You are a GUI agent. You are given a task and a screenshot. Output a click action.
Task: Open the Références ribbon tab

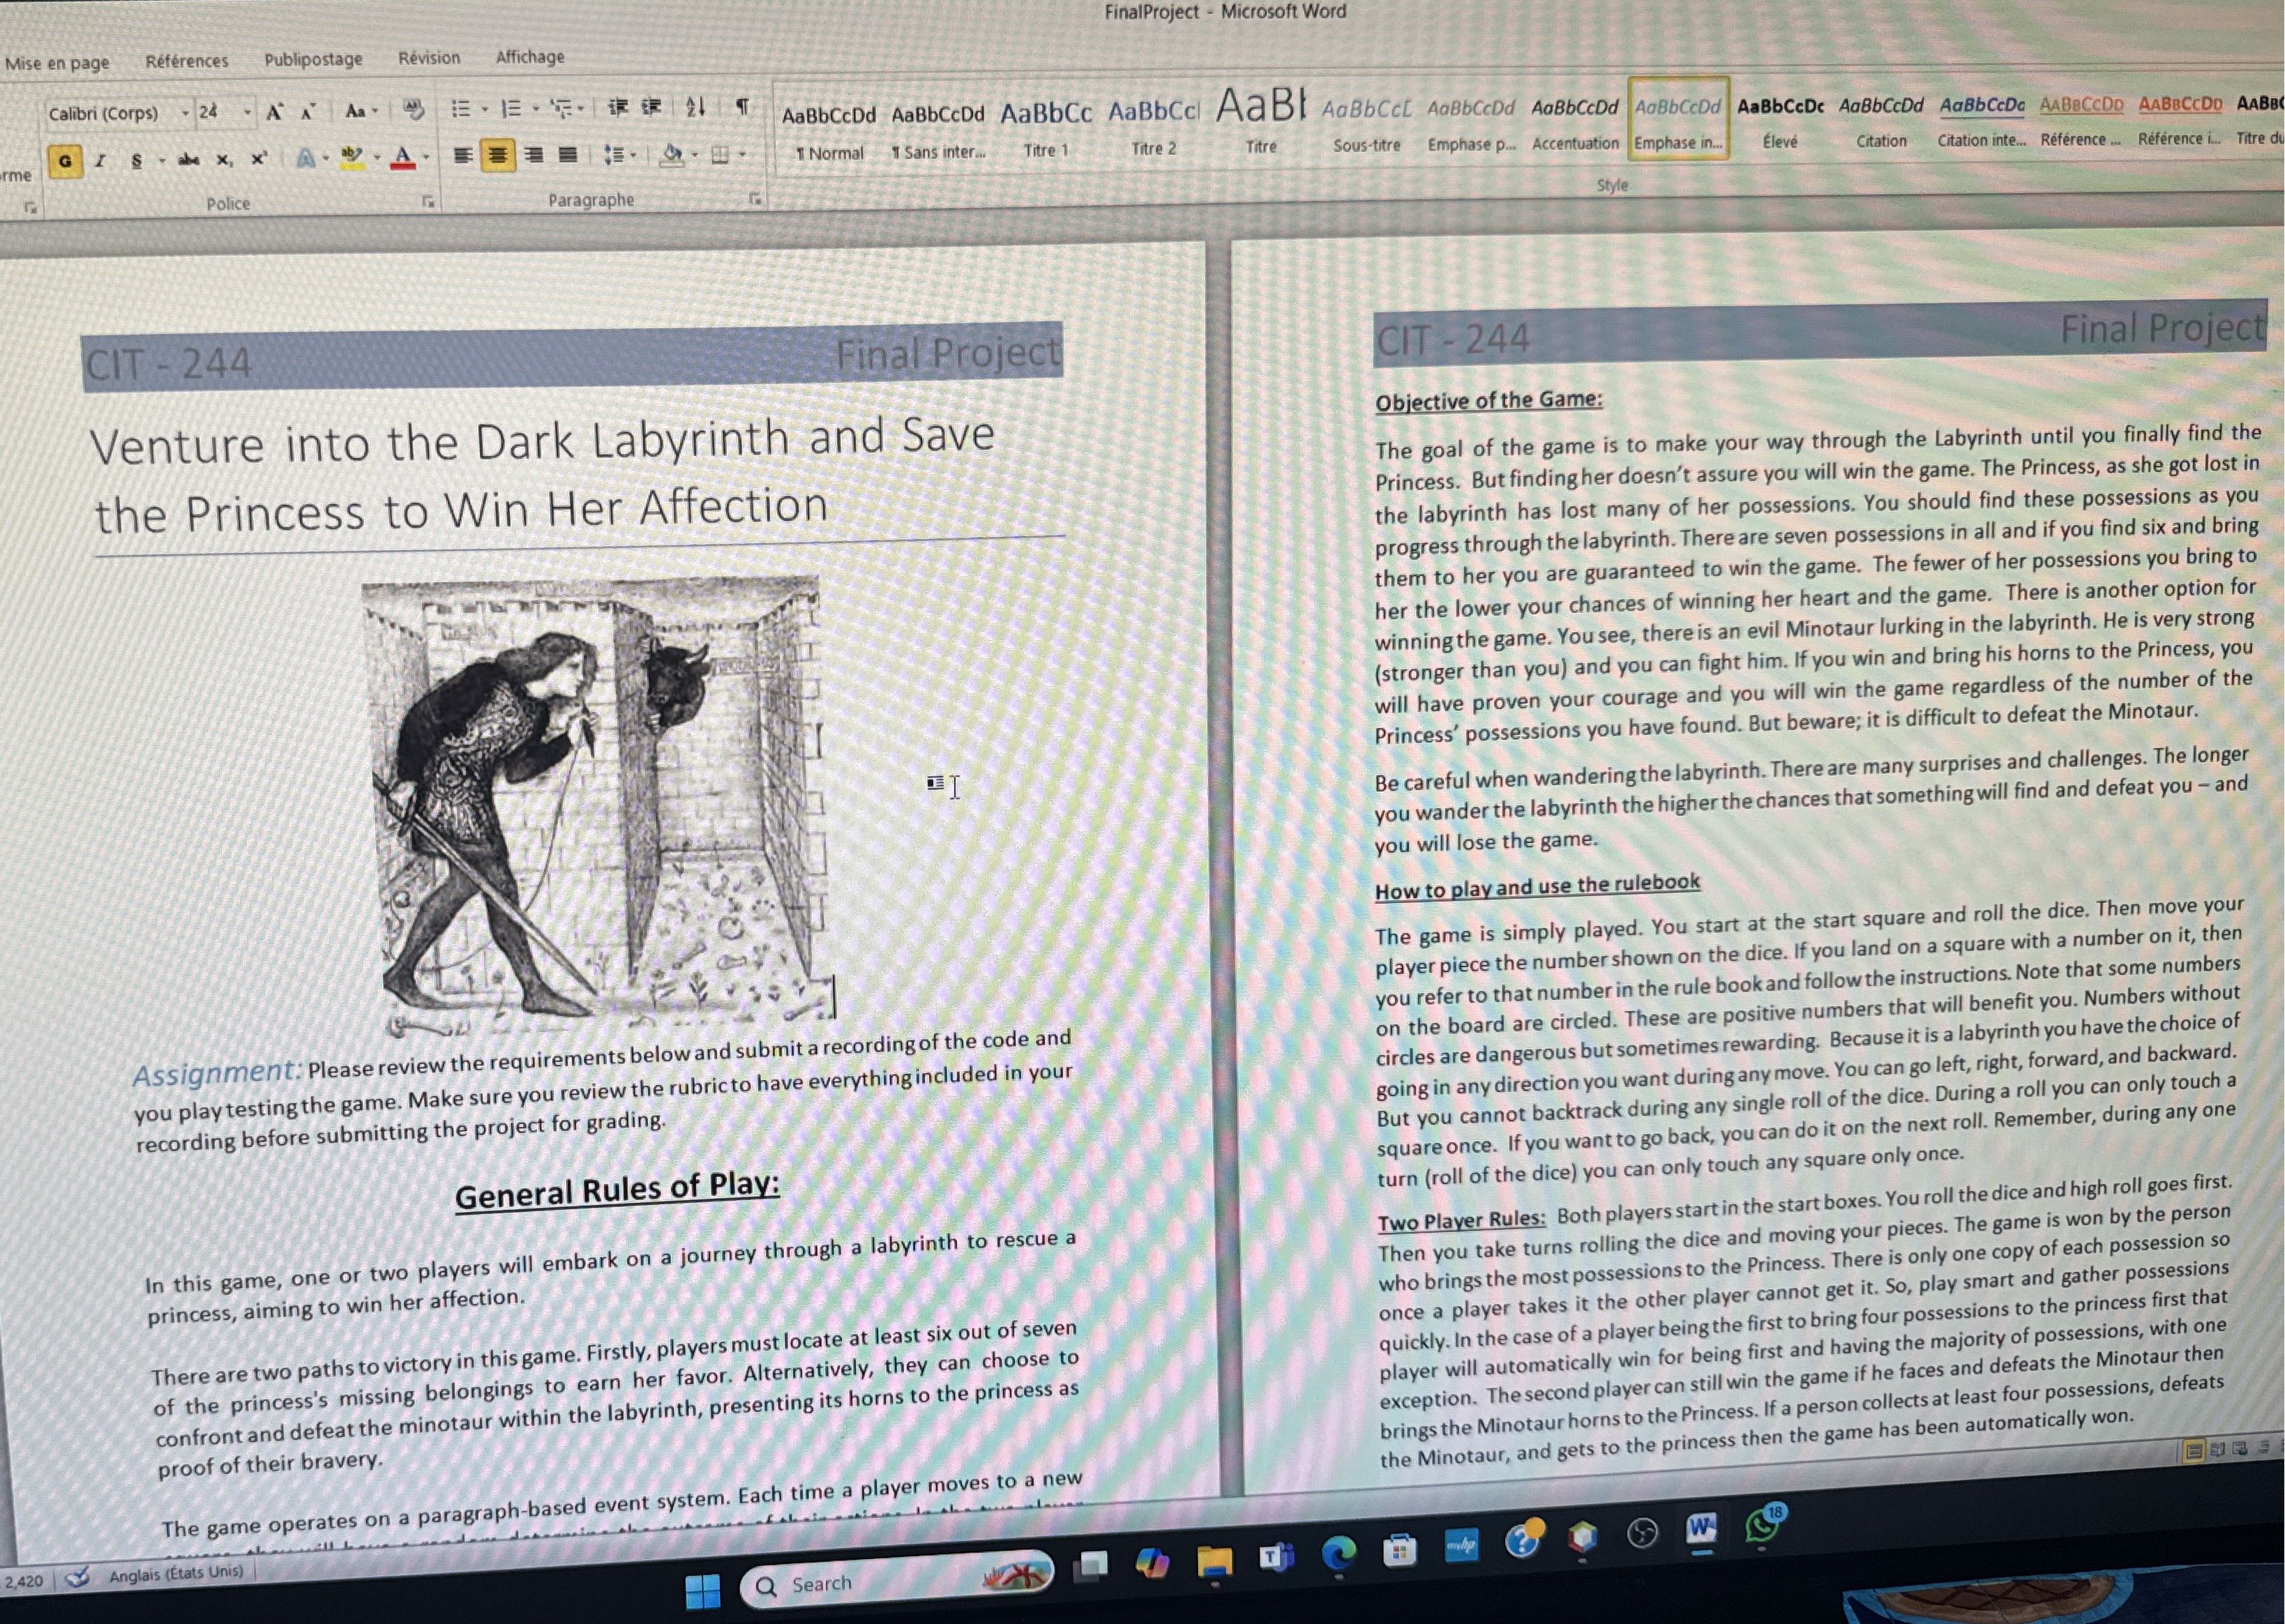[x=186, y=61]
